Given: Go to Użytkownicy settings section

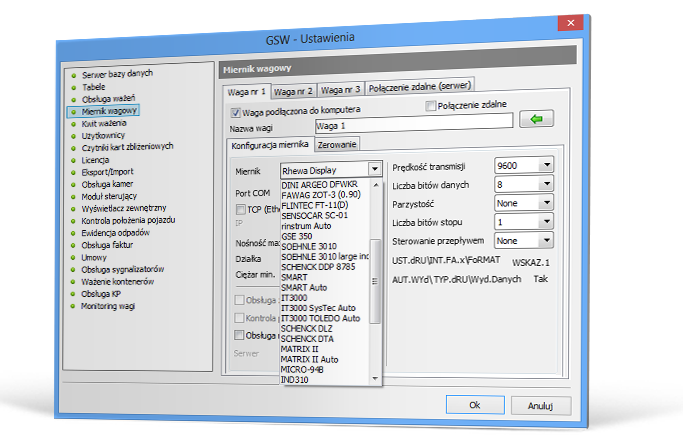Looking at the screenshot, I should 104,134.
